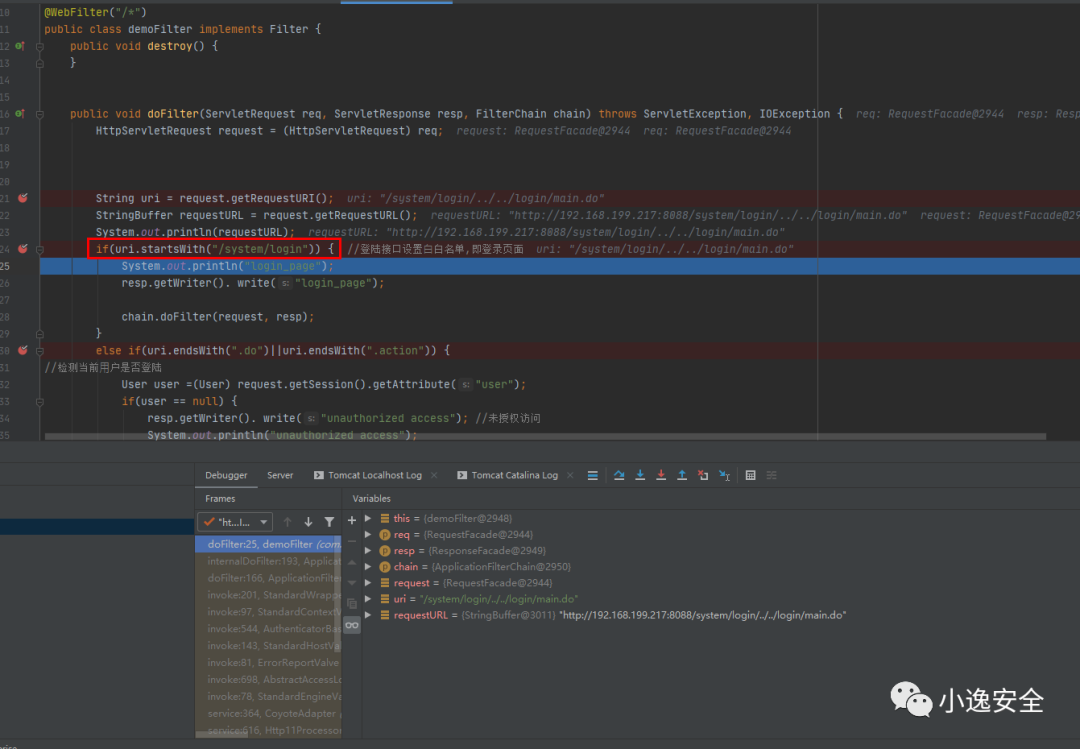Image resolution: width=1080 pixels, height=749 pixels.
Task: Expand 'requestURL' variable node
Action: pyautogui.click(x=368, y=615)
